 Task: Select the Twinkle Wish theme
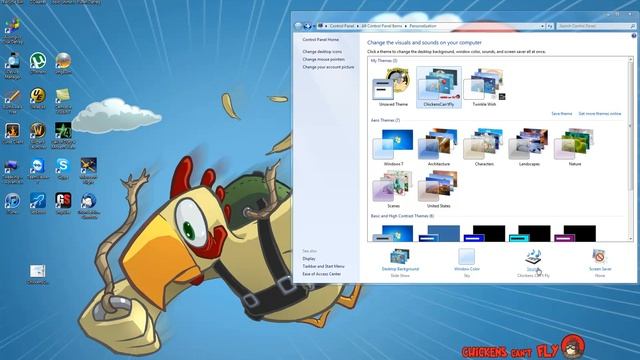click(484, 87)
